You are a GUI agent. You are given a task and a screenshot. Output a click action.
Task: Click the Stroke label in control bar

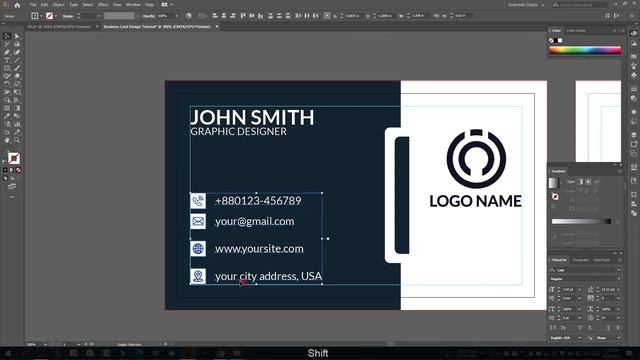pos(68,16)
